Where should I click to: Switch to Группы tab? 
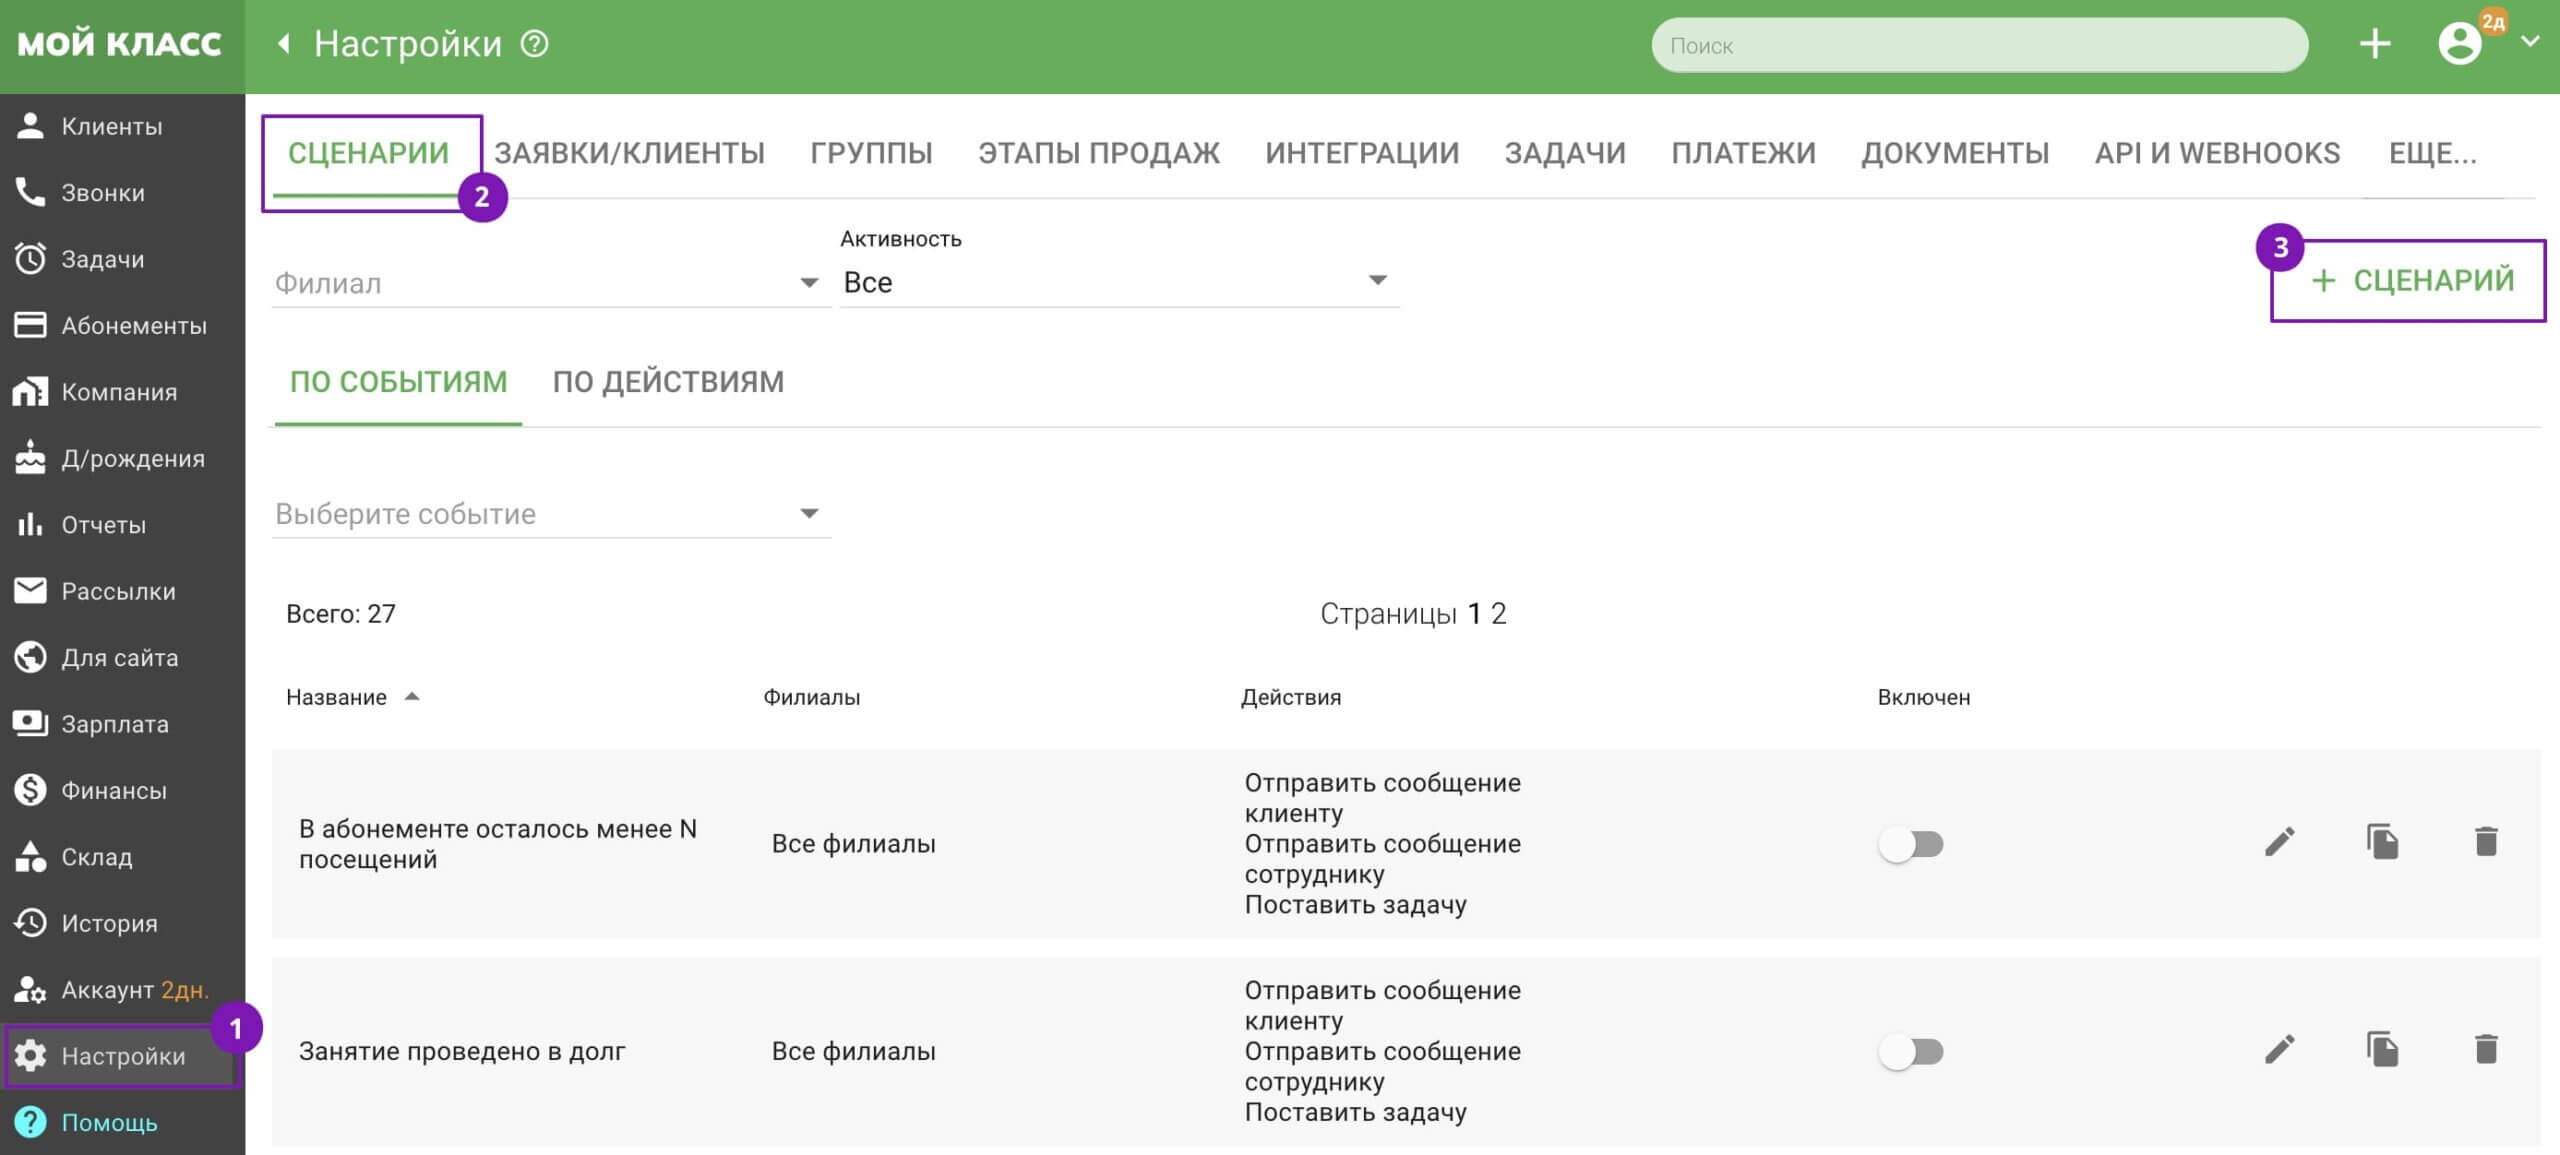871,153
